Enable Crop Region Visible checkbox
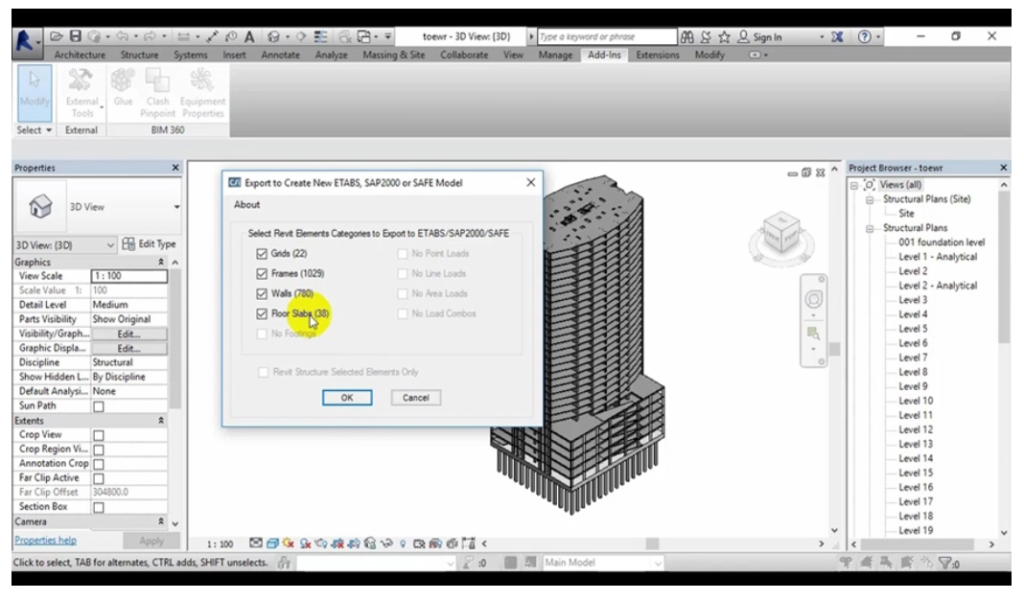 pos(99,450)
